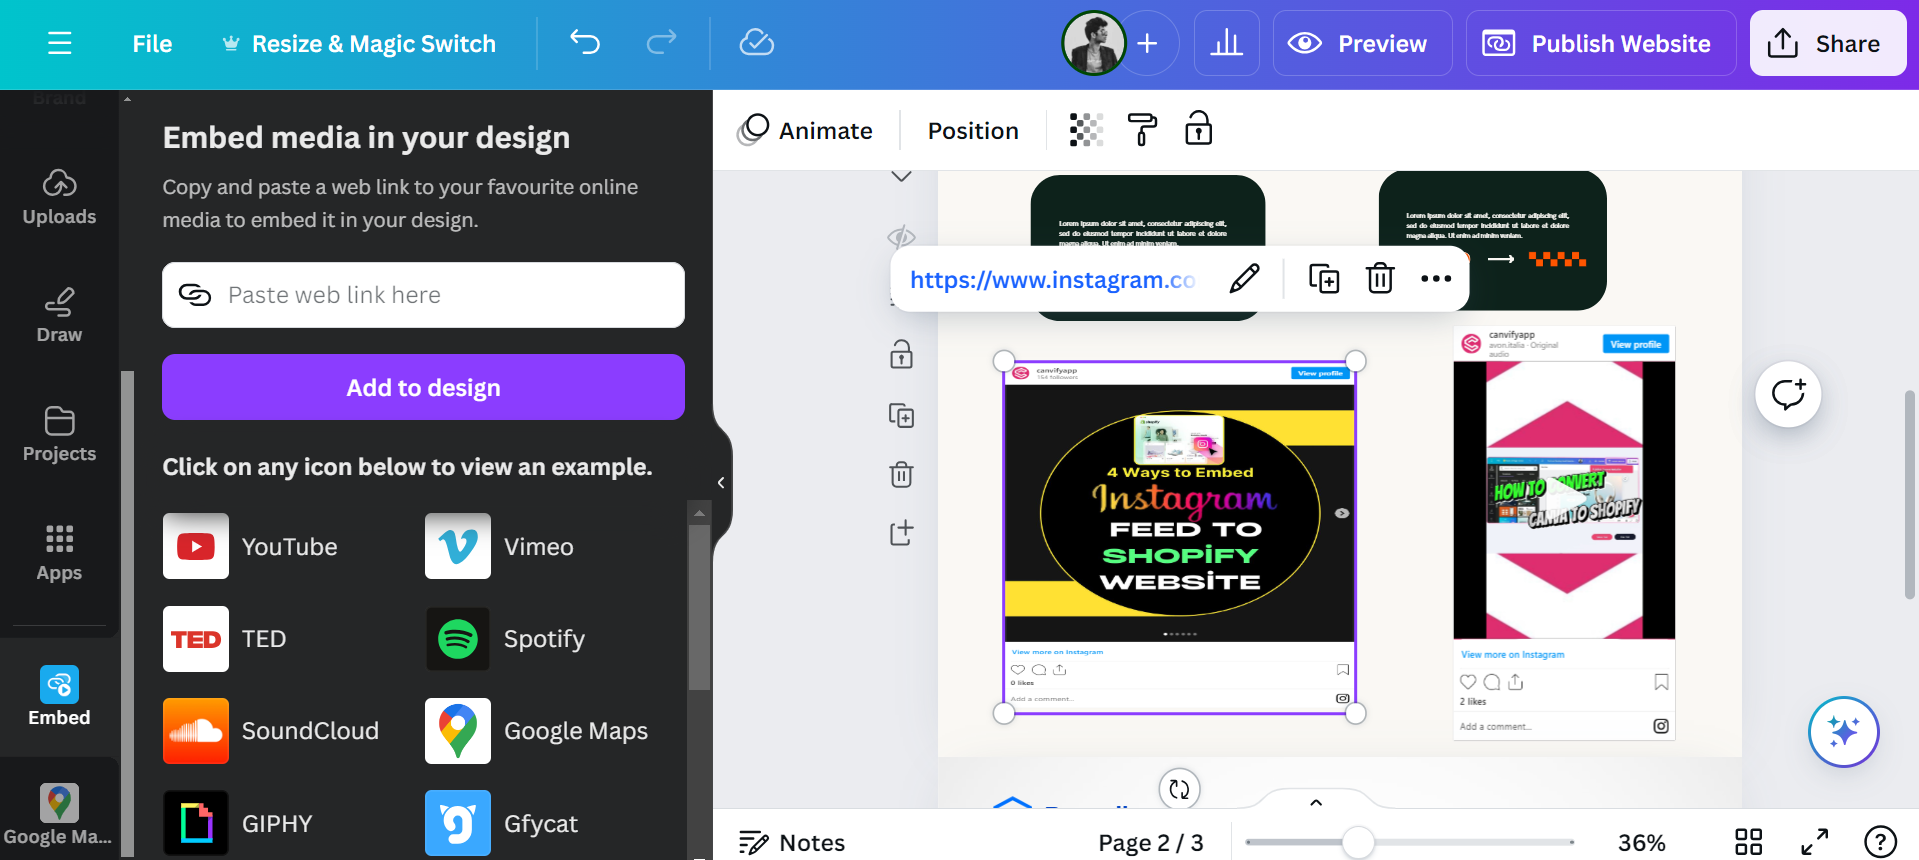Click Publish Website button
Image resolution: width=1919 pixels, height=860 pixels.
click(1600, 43)
